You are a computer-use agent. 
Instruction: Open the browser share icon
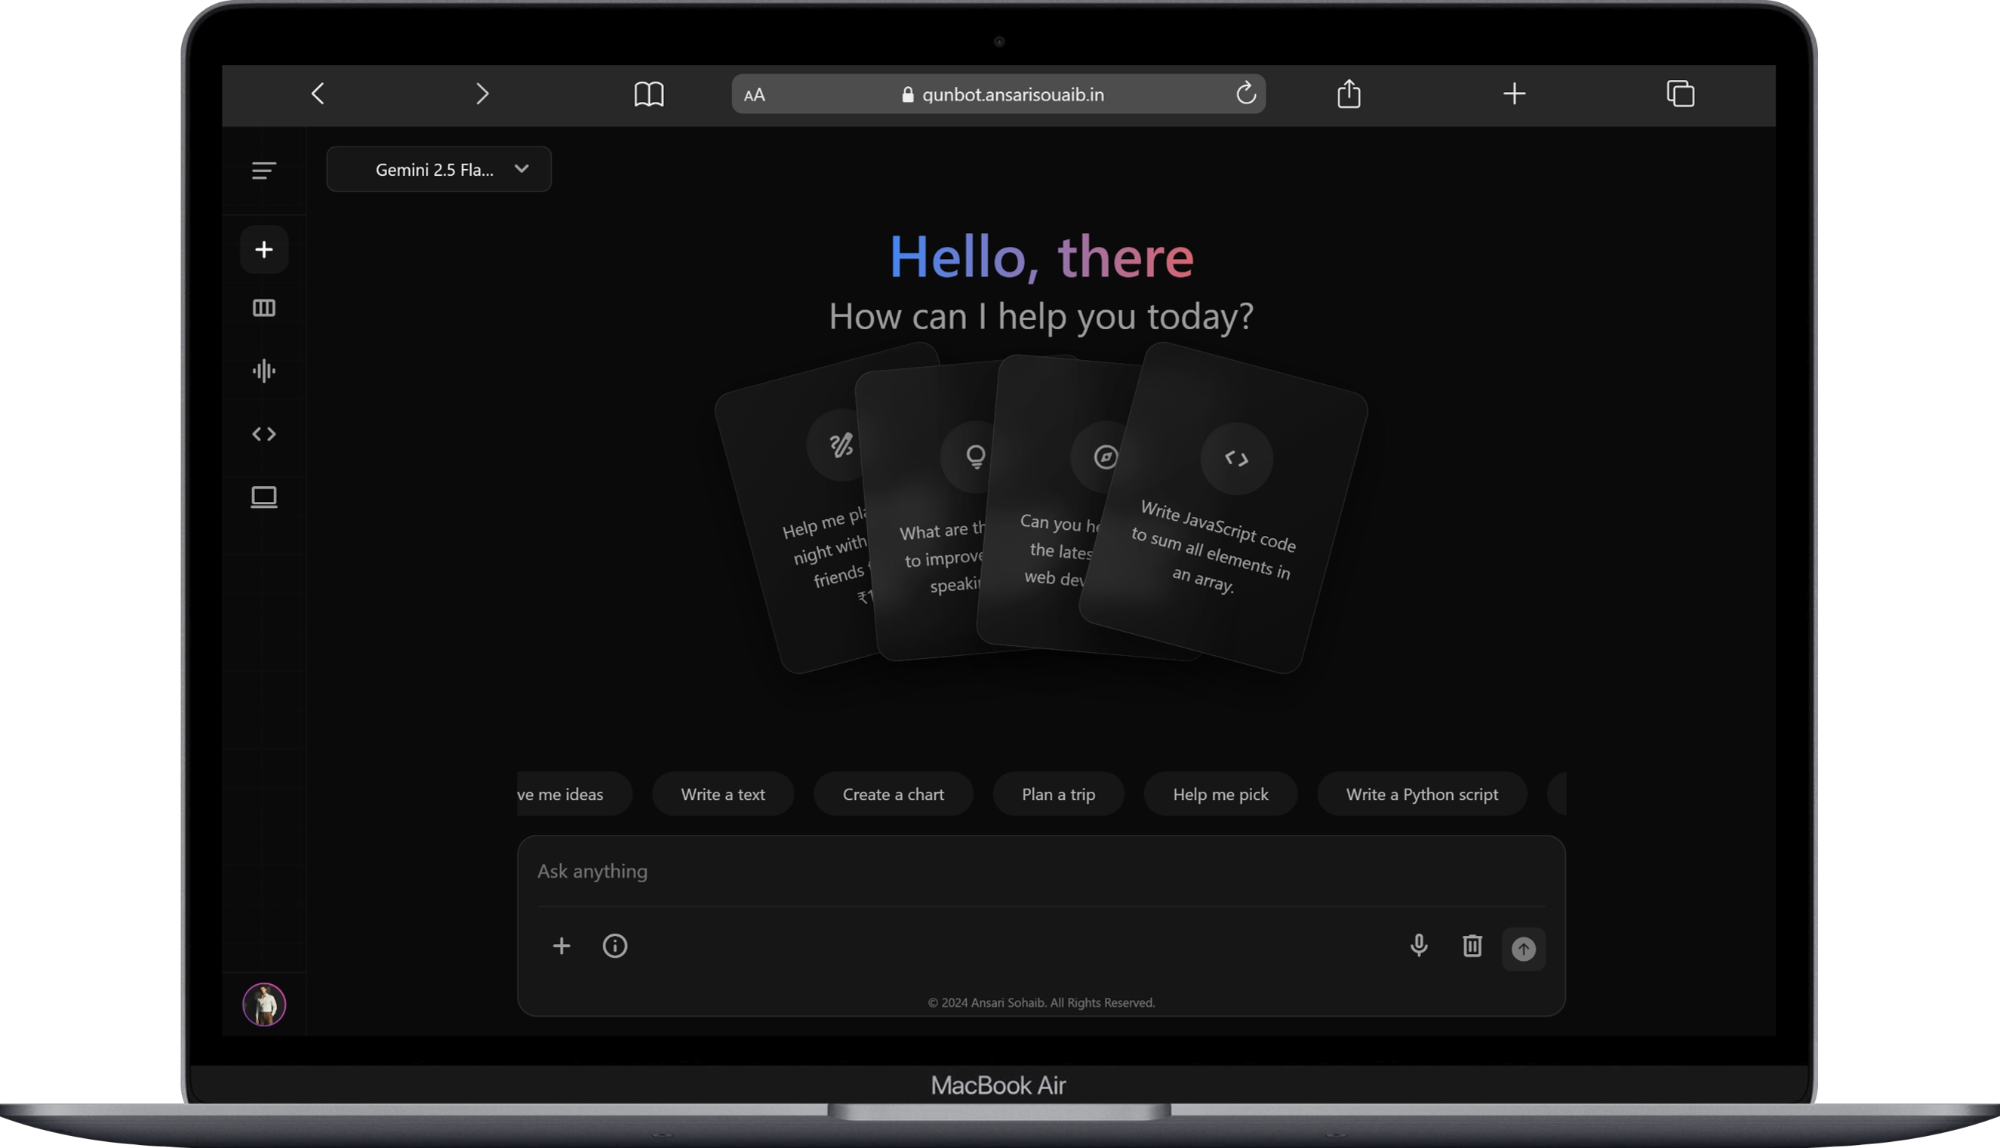point(1349,93)
